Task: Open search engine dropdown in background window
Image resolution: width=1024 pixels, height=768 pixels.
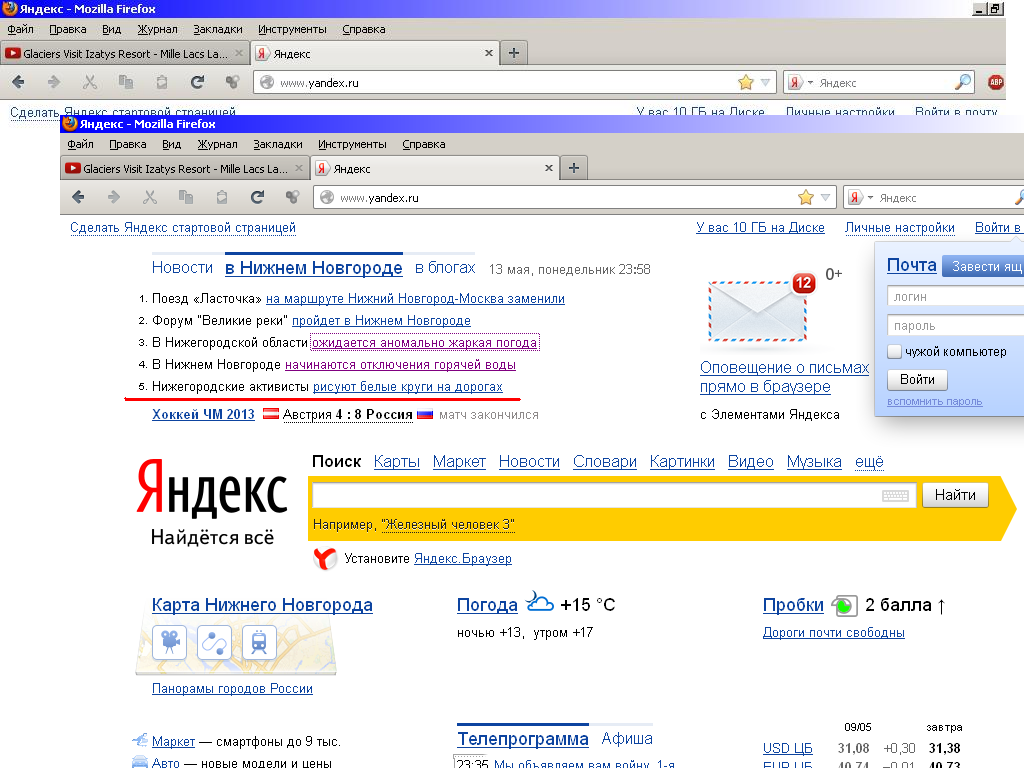Action: coord(810,82)
